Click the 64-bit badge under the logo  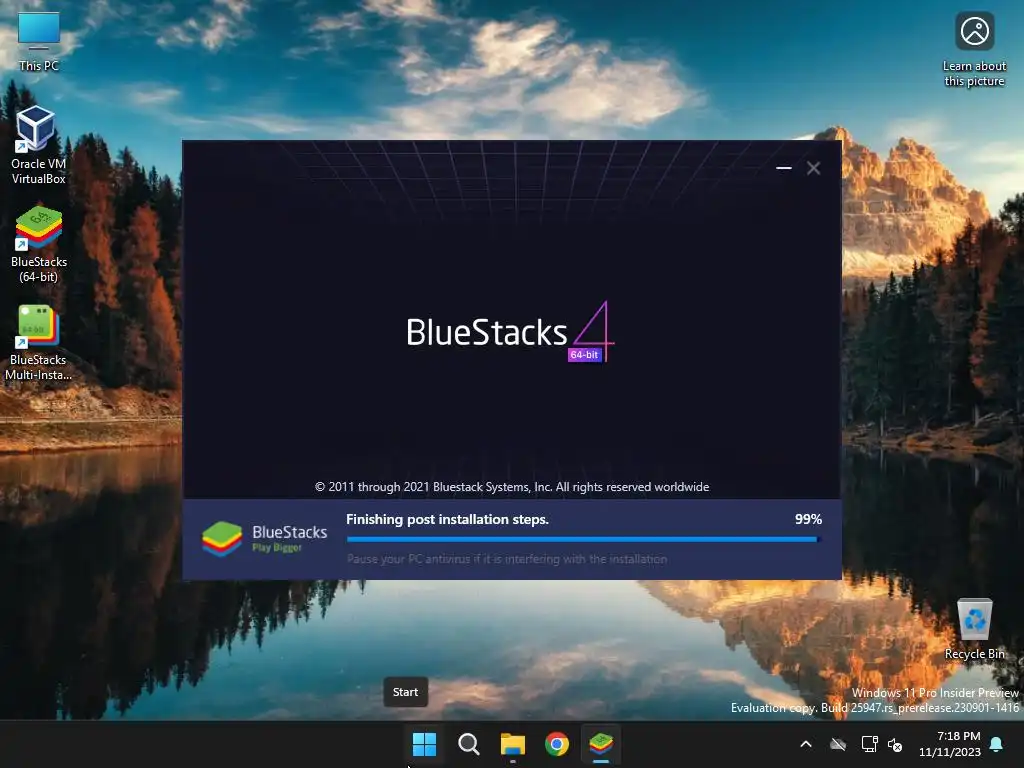click(584, 355)
